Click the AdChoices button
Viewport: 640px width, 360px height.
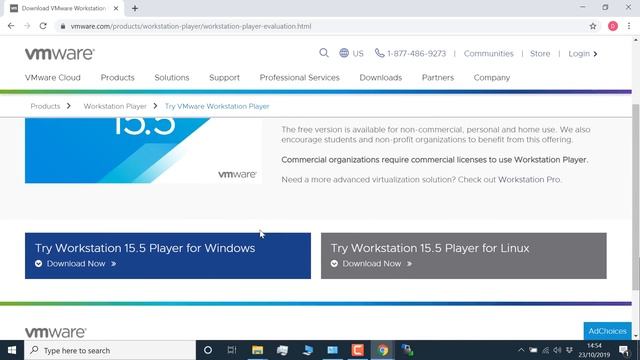coord(607,331)
